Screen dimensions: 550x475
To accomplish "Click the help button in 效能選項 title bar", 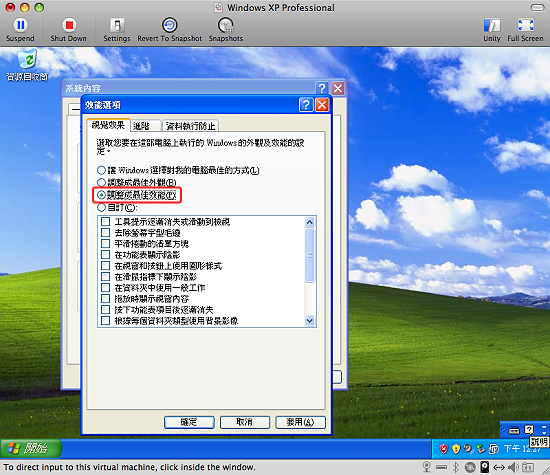I will click(x=306, y=105).
